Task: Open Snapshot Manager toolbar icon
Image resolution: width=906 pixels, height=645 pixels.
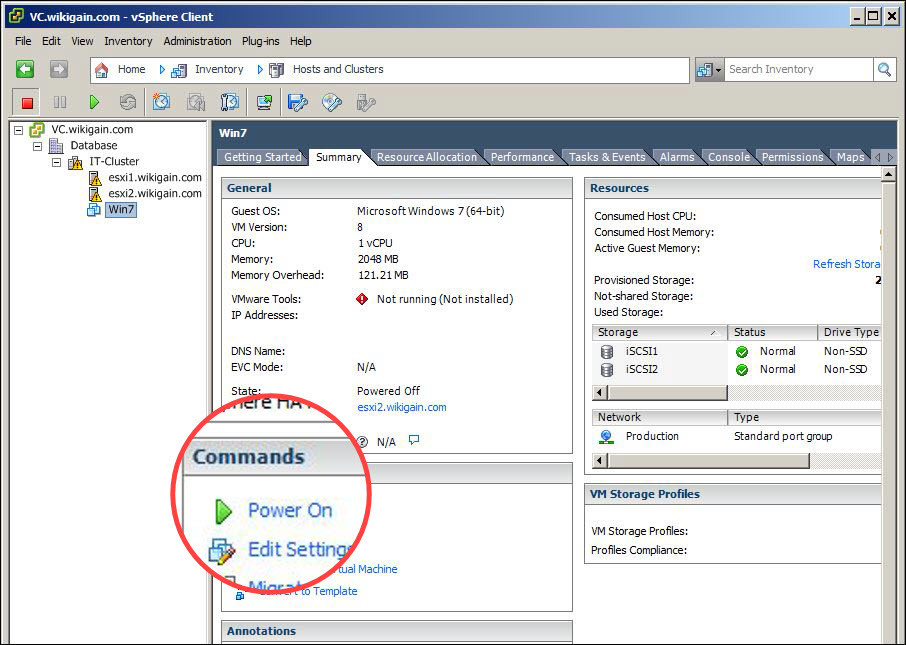Action: click(229, 103)
